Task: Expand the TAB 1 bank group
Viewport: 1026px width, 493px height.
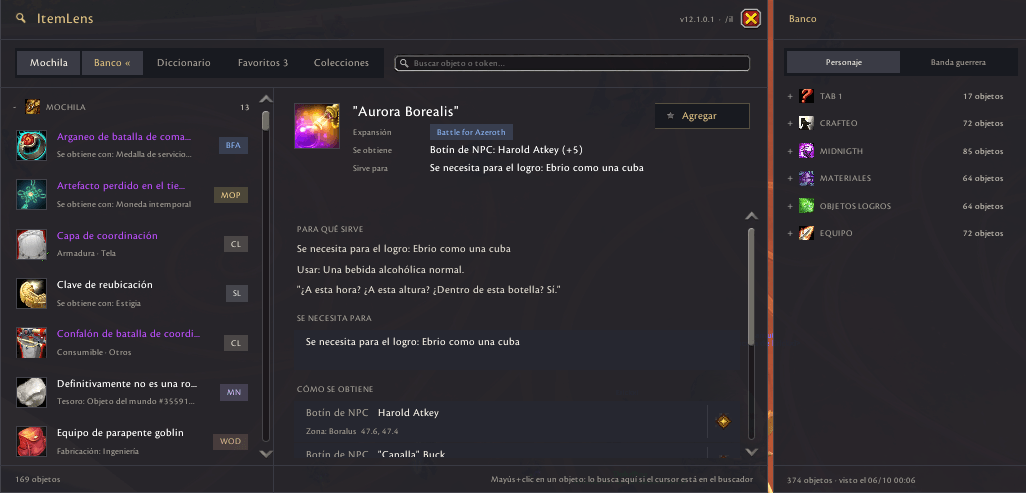Action: [x=790, y=96]
